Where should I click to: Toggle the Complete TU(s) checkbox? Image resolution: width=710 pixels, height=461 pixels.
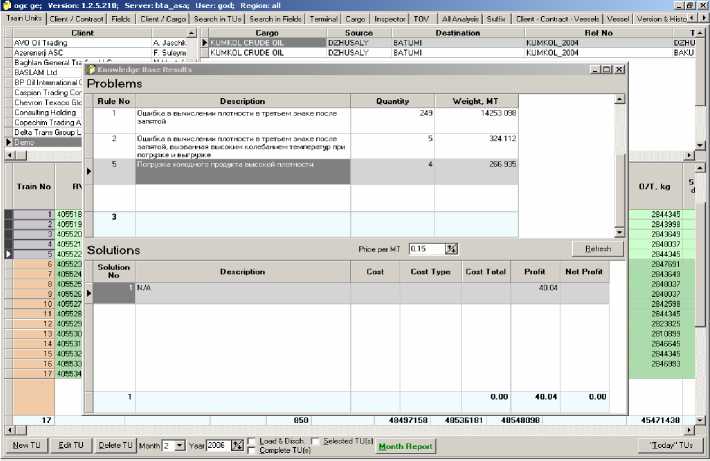pos(251,449)
